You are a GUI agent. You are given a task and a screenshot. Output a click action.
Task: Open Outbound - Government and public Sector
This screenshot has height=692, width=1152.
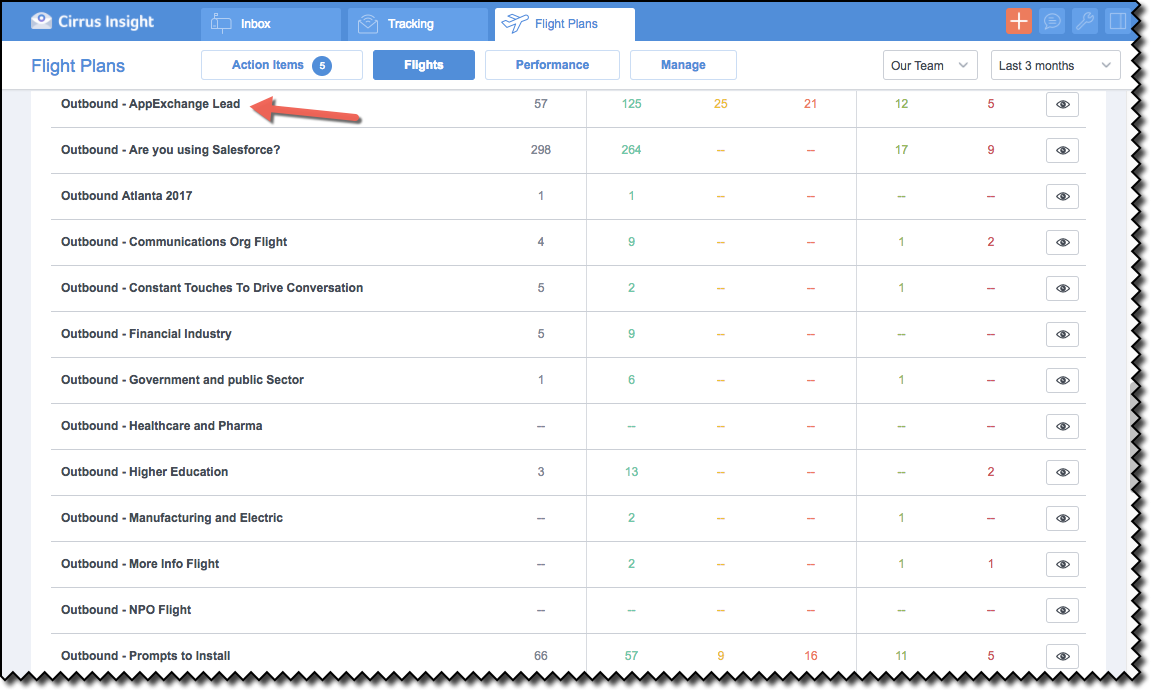(x=182, y=380)
